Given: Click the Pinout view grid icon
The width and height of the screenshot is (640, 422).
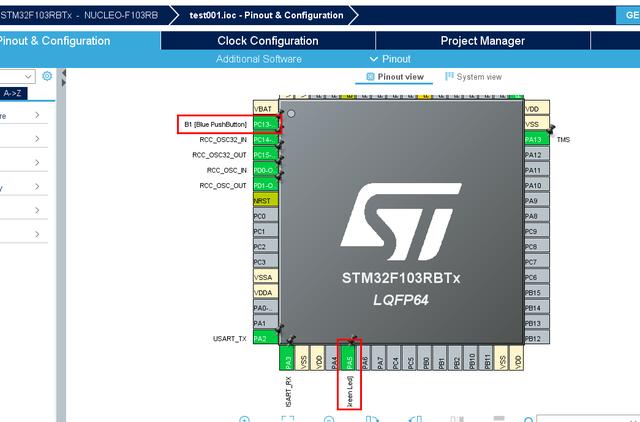Looking at the screenshot, I should point(370,77).
